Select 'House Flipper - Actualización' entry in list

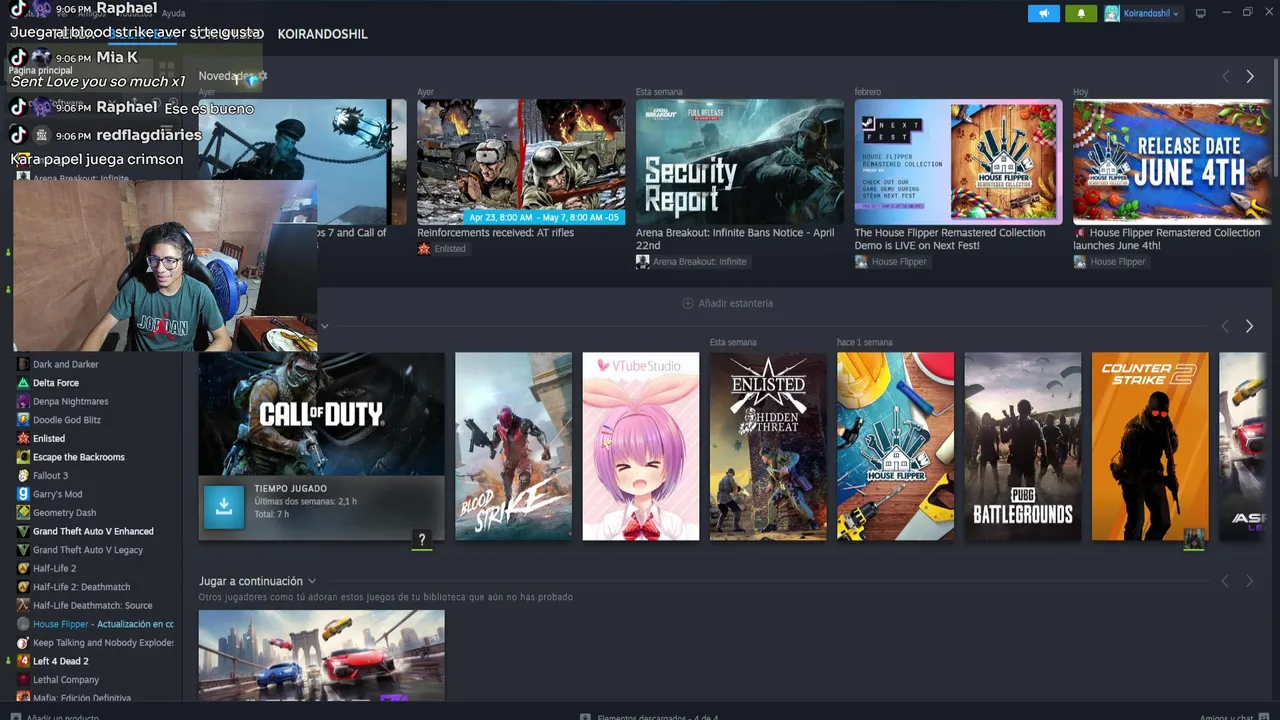[103, 624]
